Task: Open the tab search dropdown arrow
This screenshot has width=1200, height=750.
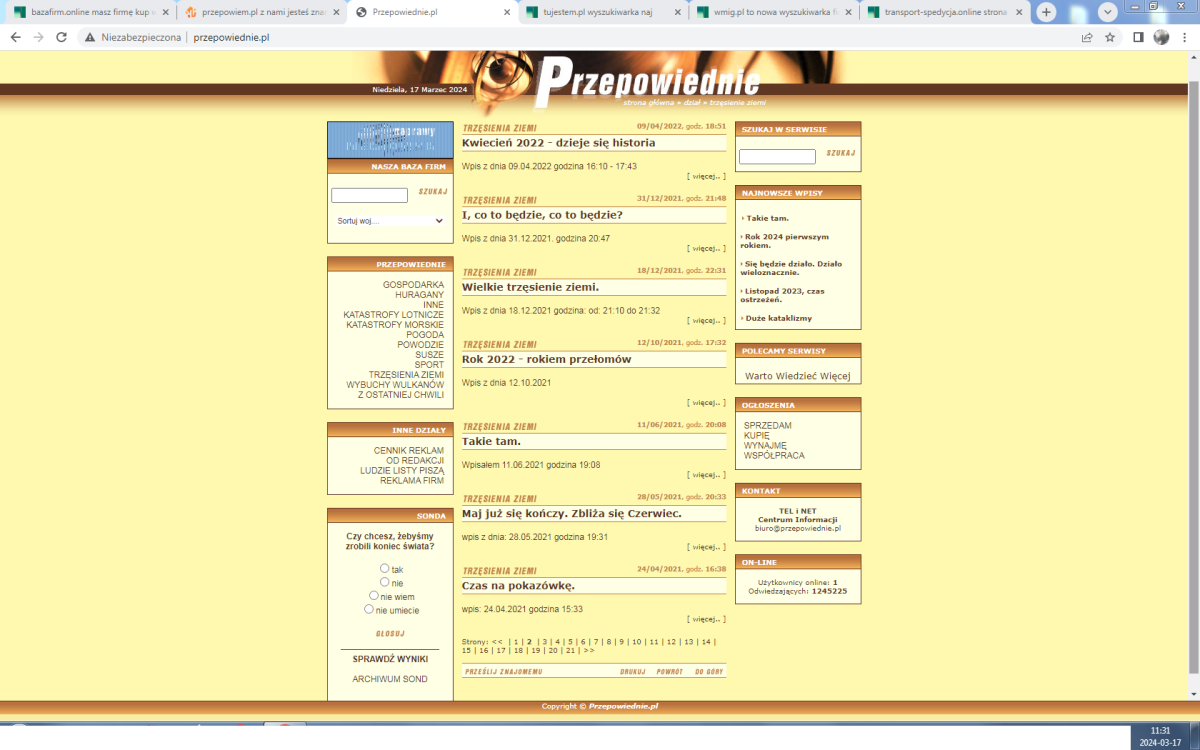Action: [1108, 12]
